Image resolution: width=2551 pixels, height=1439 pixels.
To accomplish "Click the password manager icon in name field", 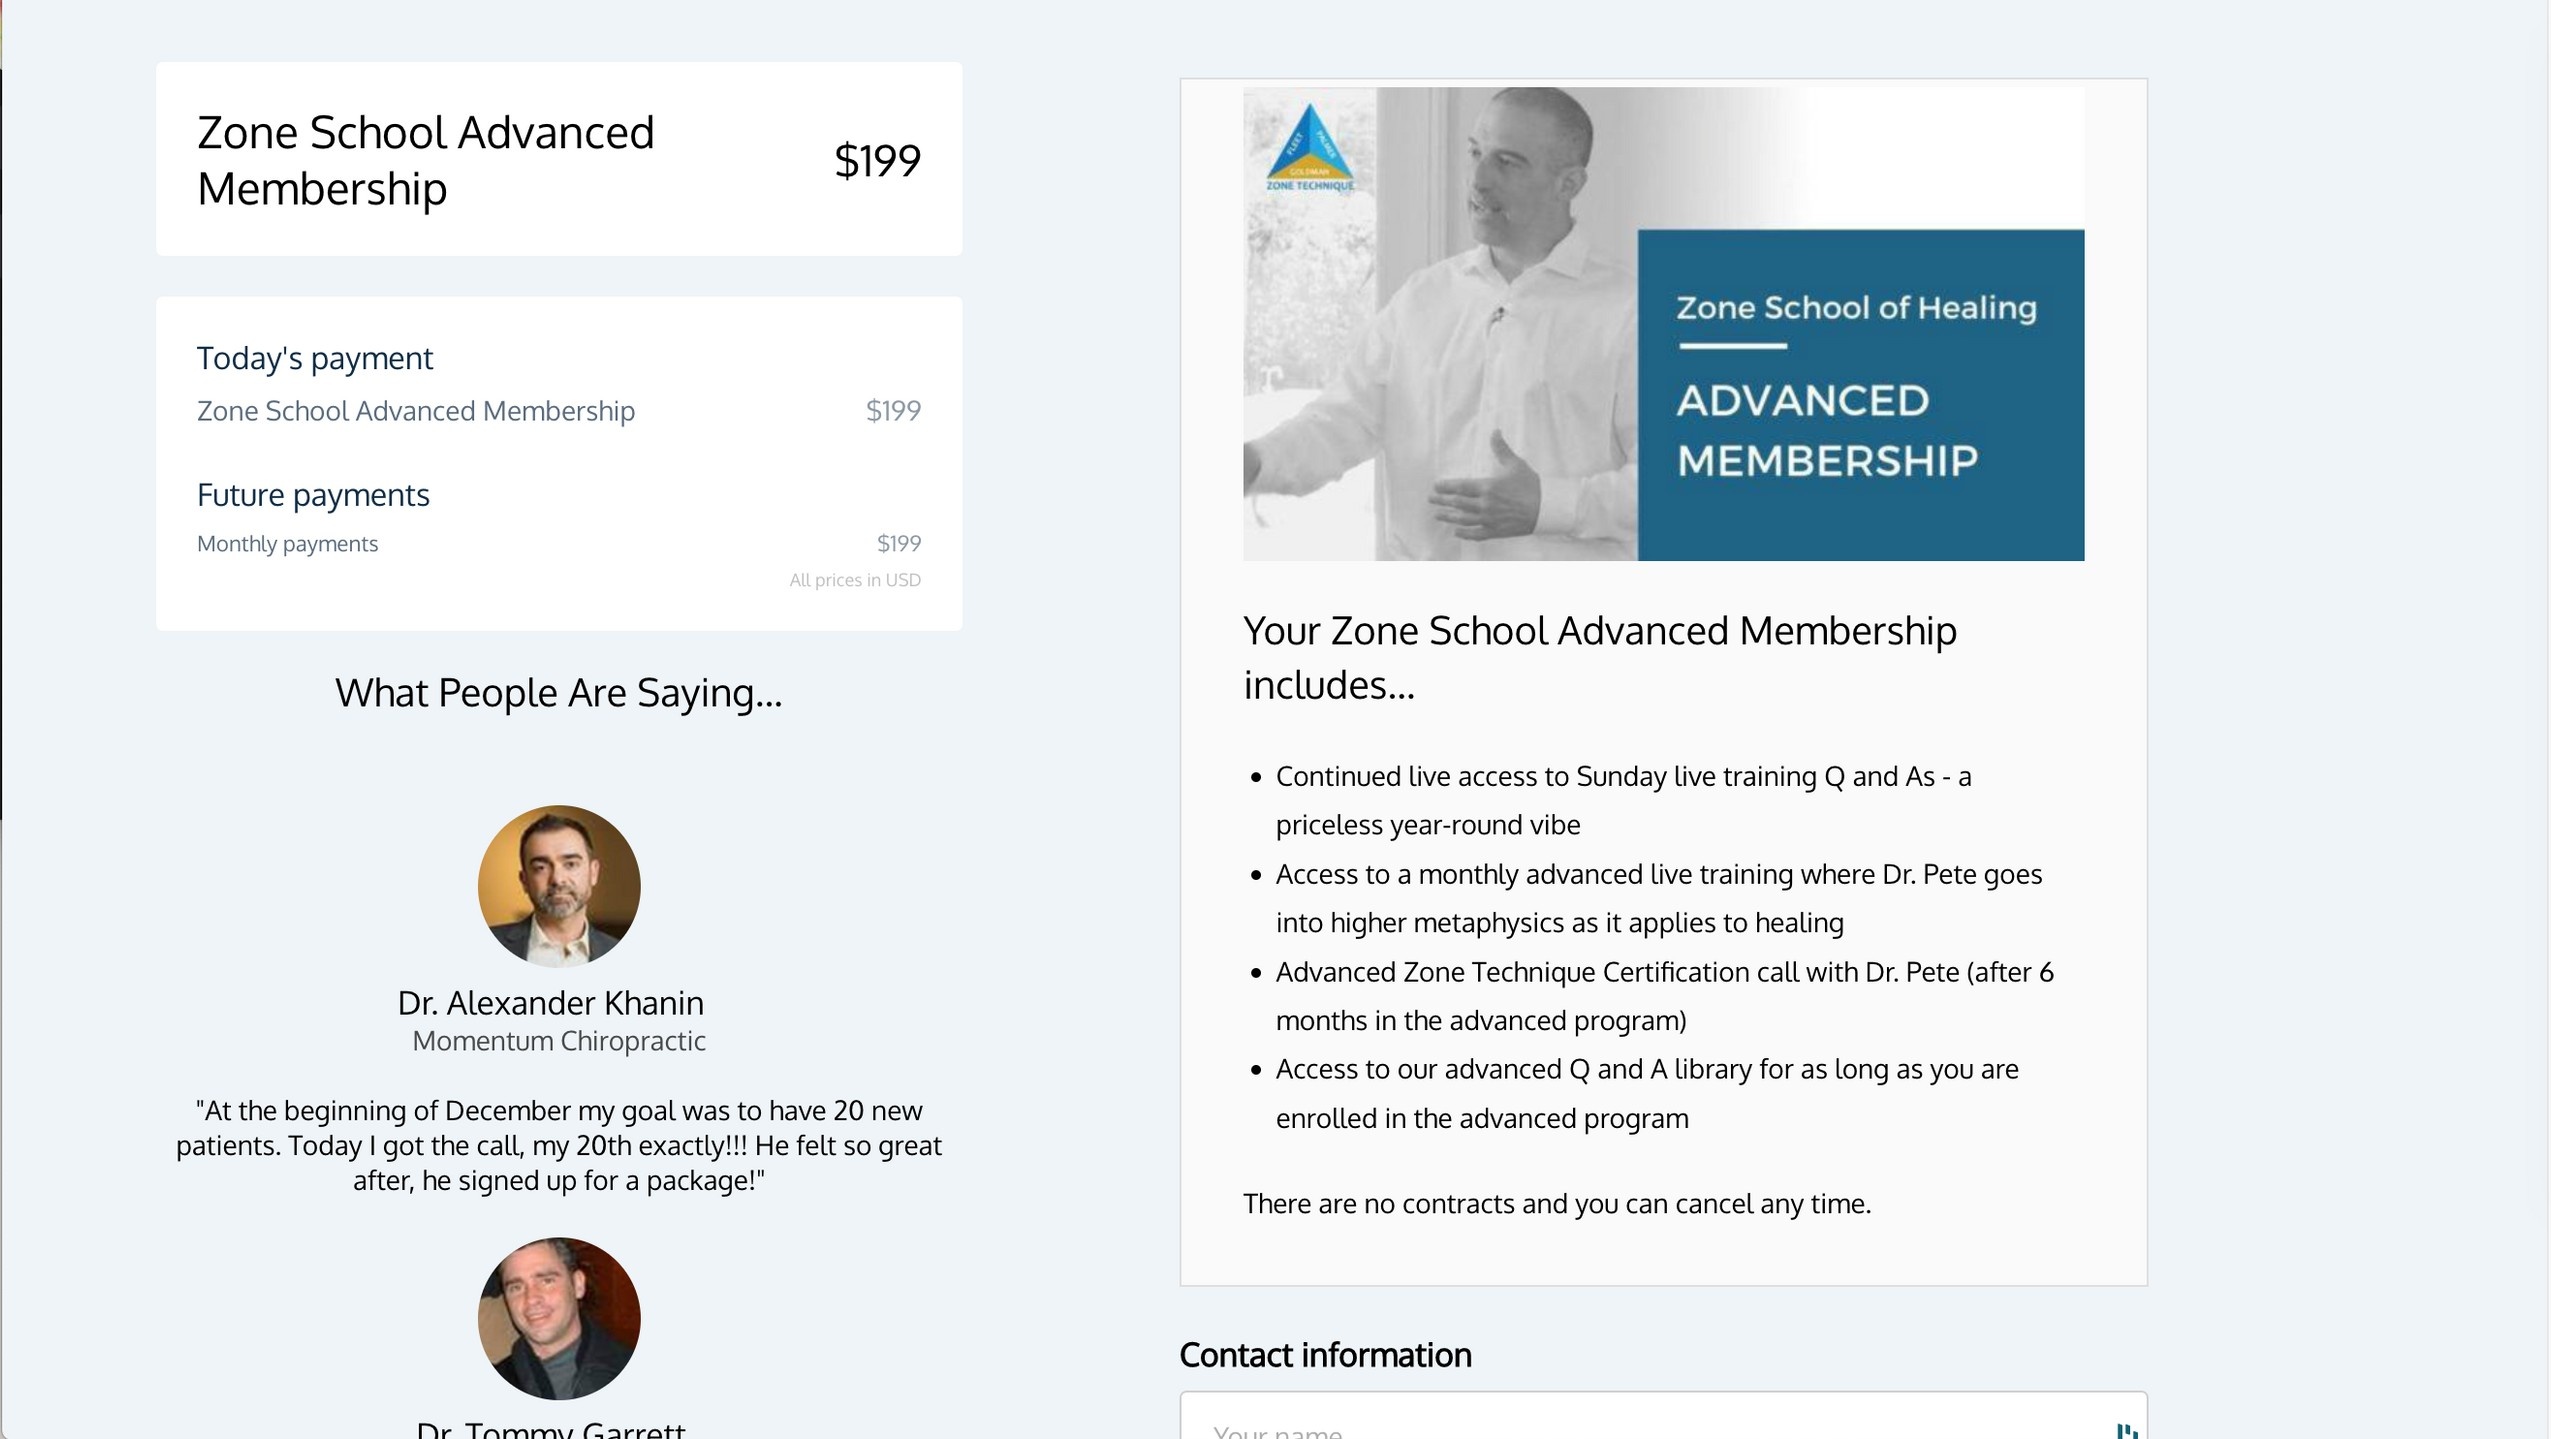I will [x=2127, y=1430].
